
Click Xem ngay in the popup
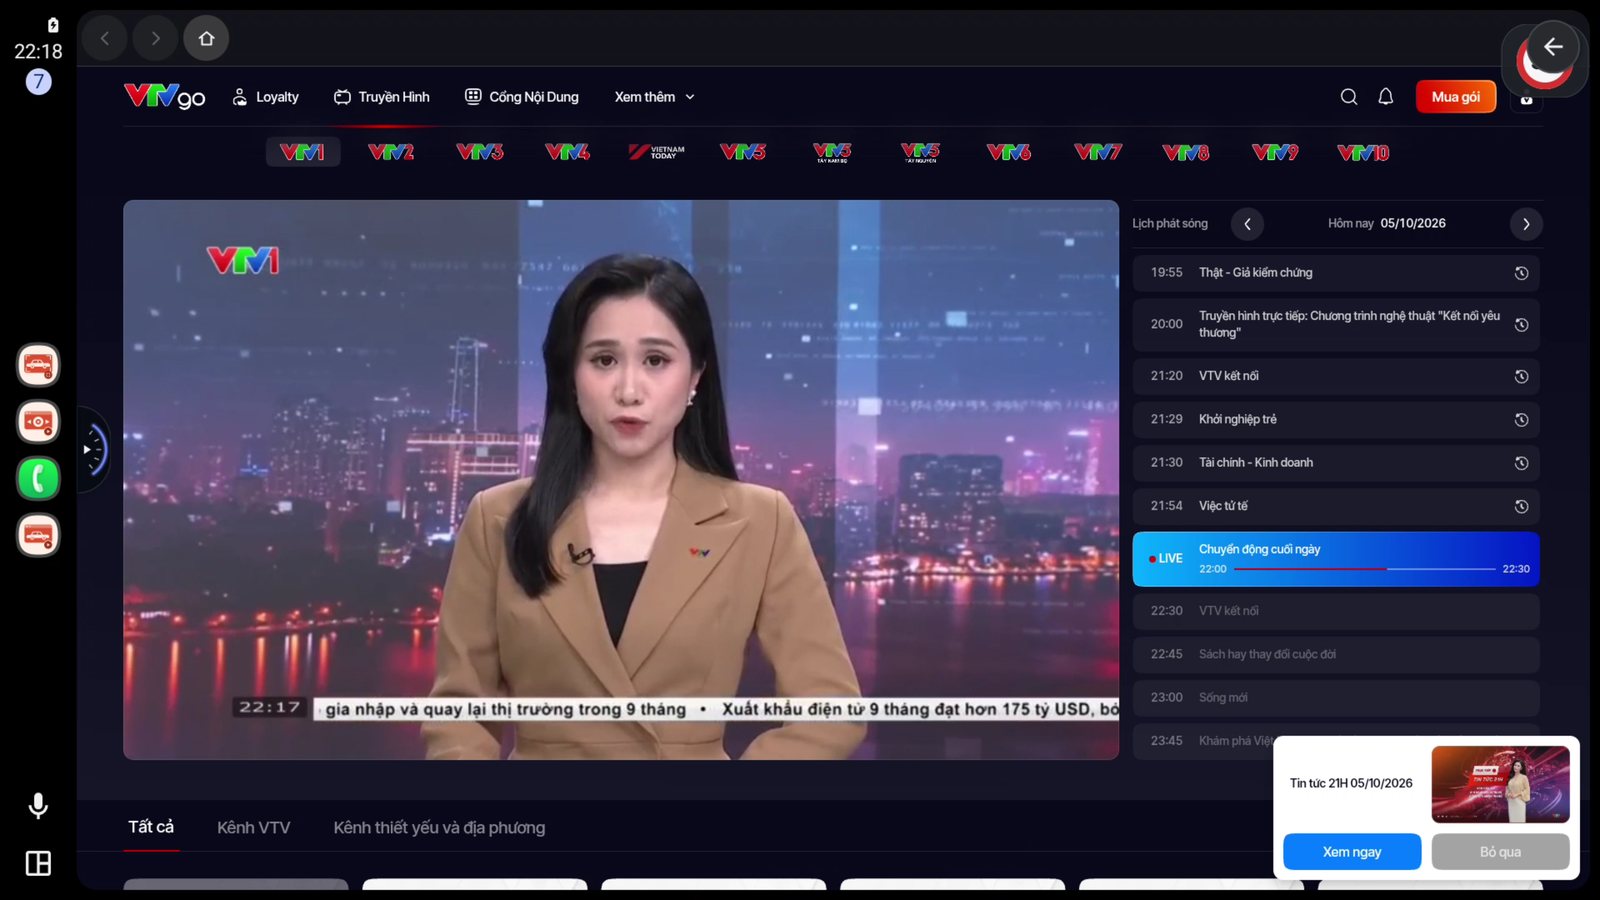point(1352,852)
